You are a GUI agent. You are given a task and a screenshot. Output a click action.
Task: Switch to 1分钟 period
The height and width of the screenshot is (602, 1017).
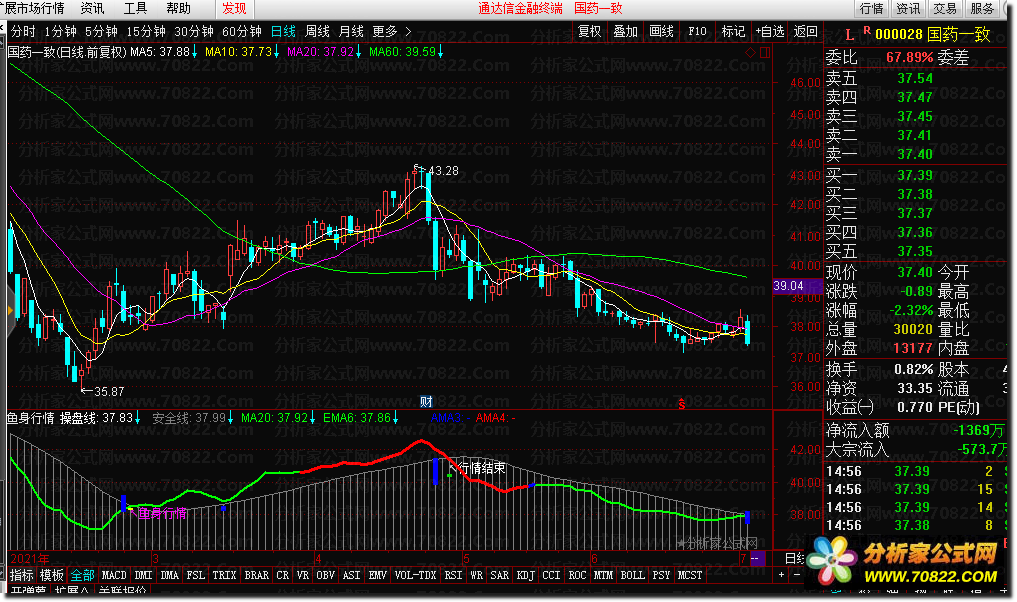(x=60, y=31)
